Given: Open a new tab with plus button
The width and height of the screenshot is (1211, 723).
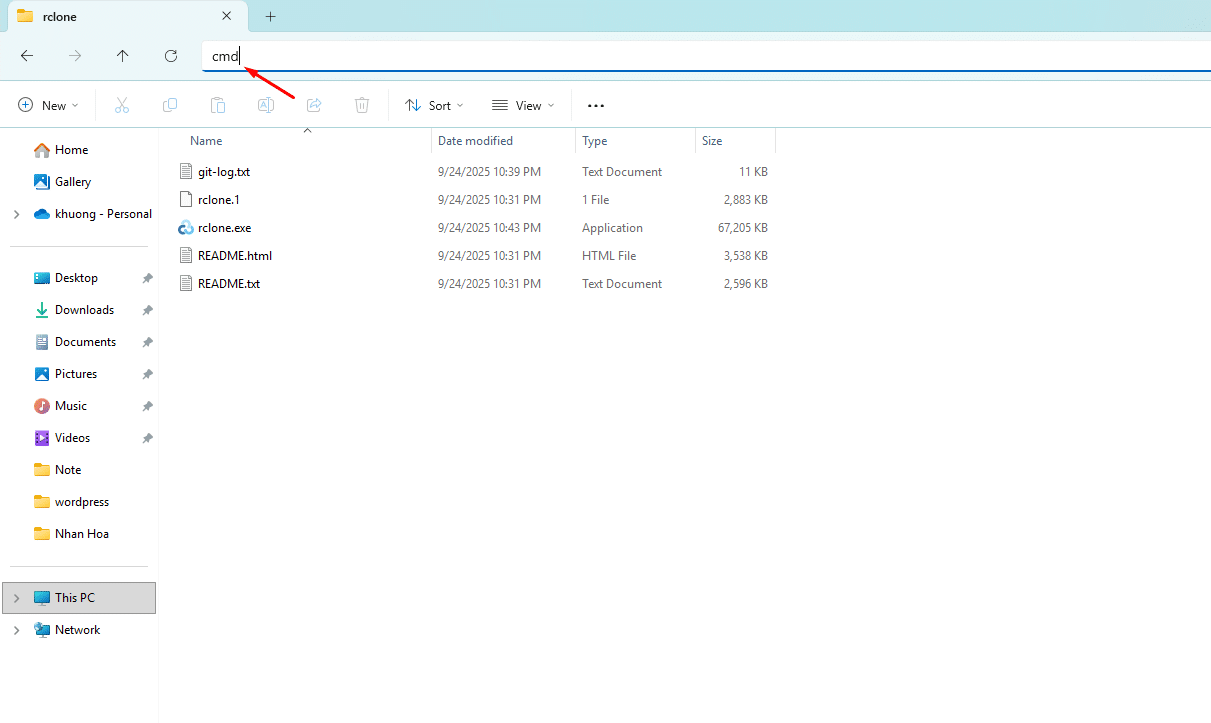Looking at the screenshot, I should tap(270, 16).
